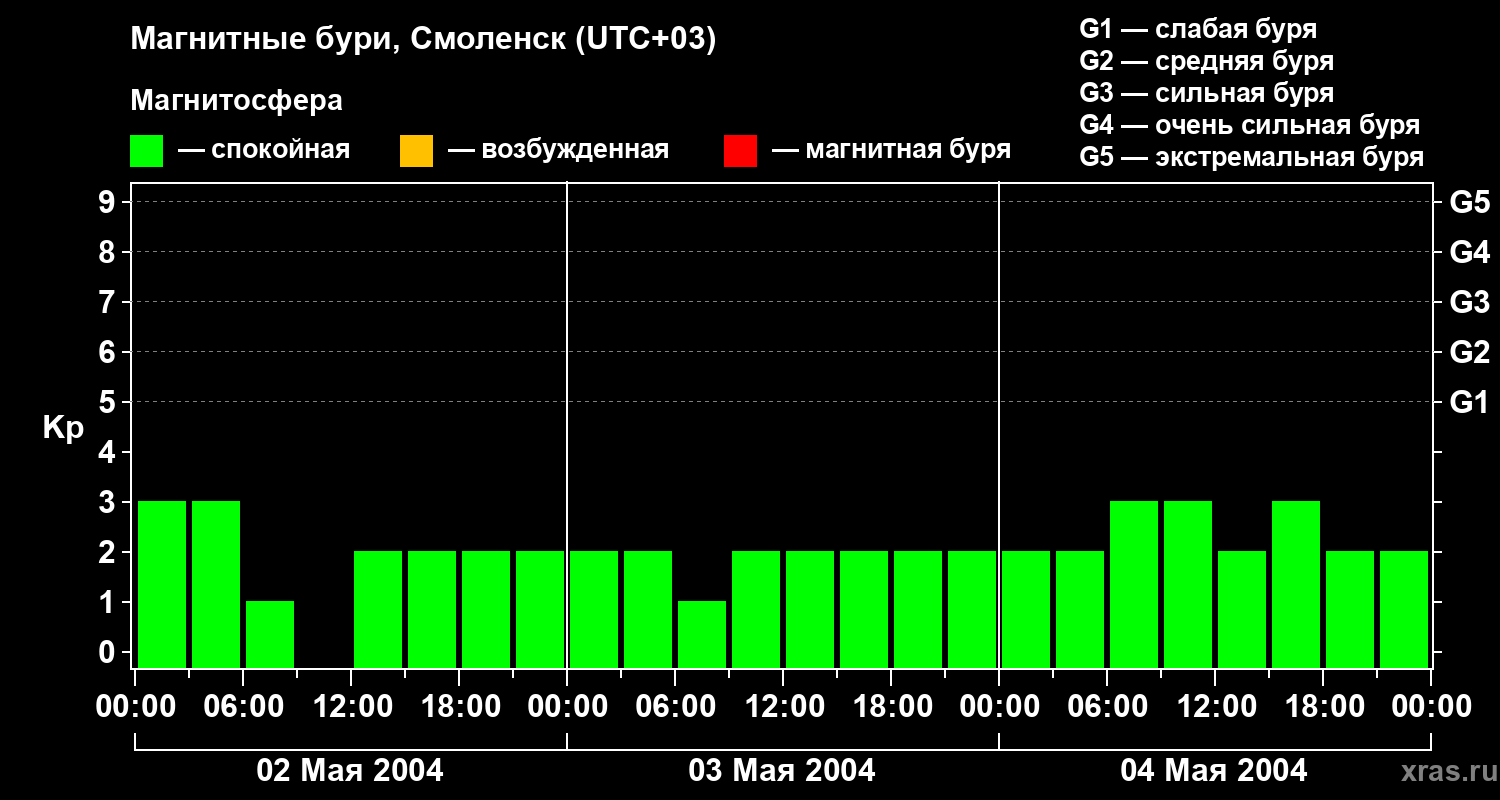1500x800 pixels.
Task: Click the 06:00 time label for 02 Мая
Action: [x=243, y=707]
